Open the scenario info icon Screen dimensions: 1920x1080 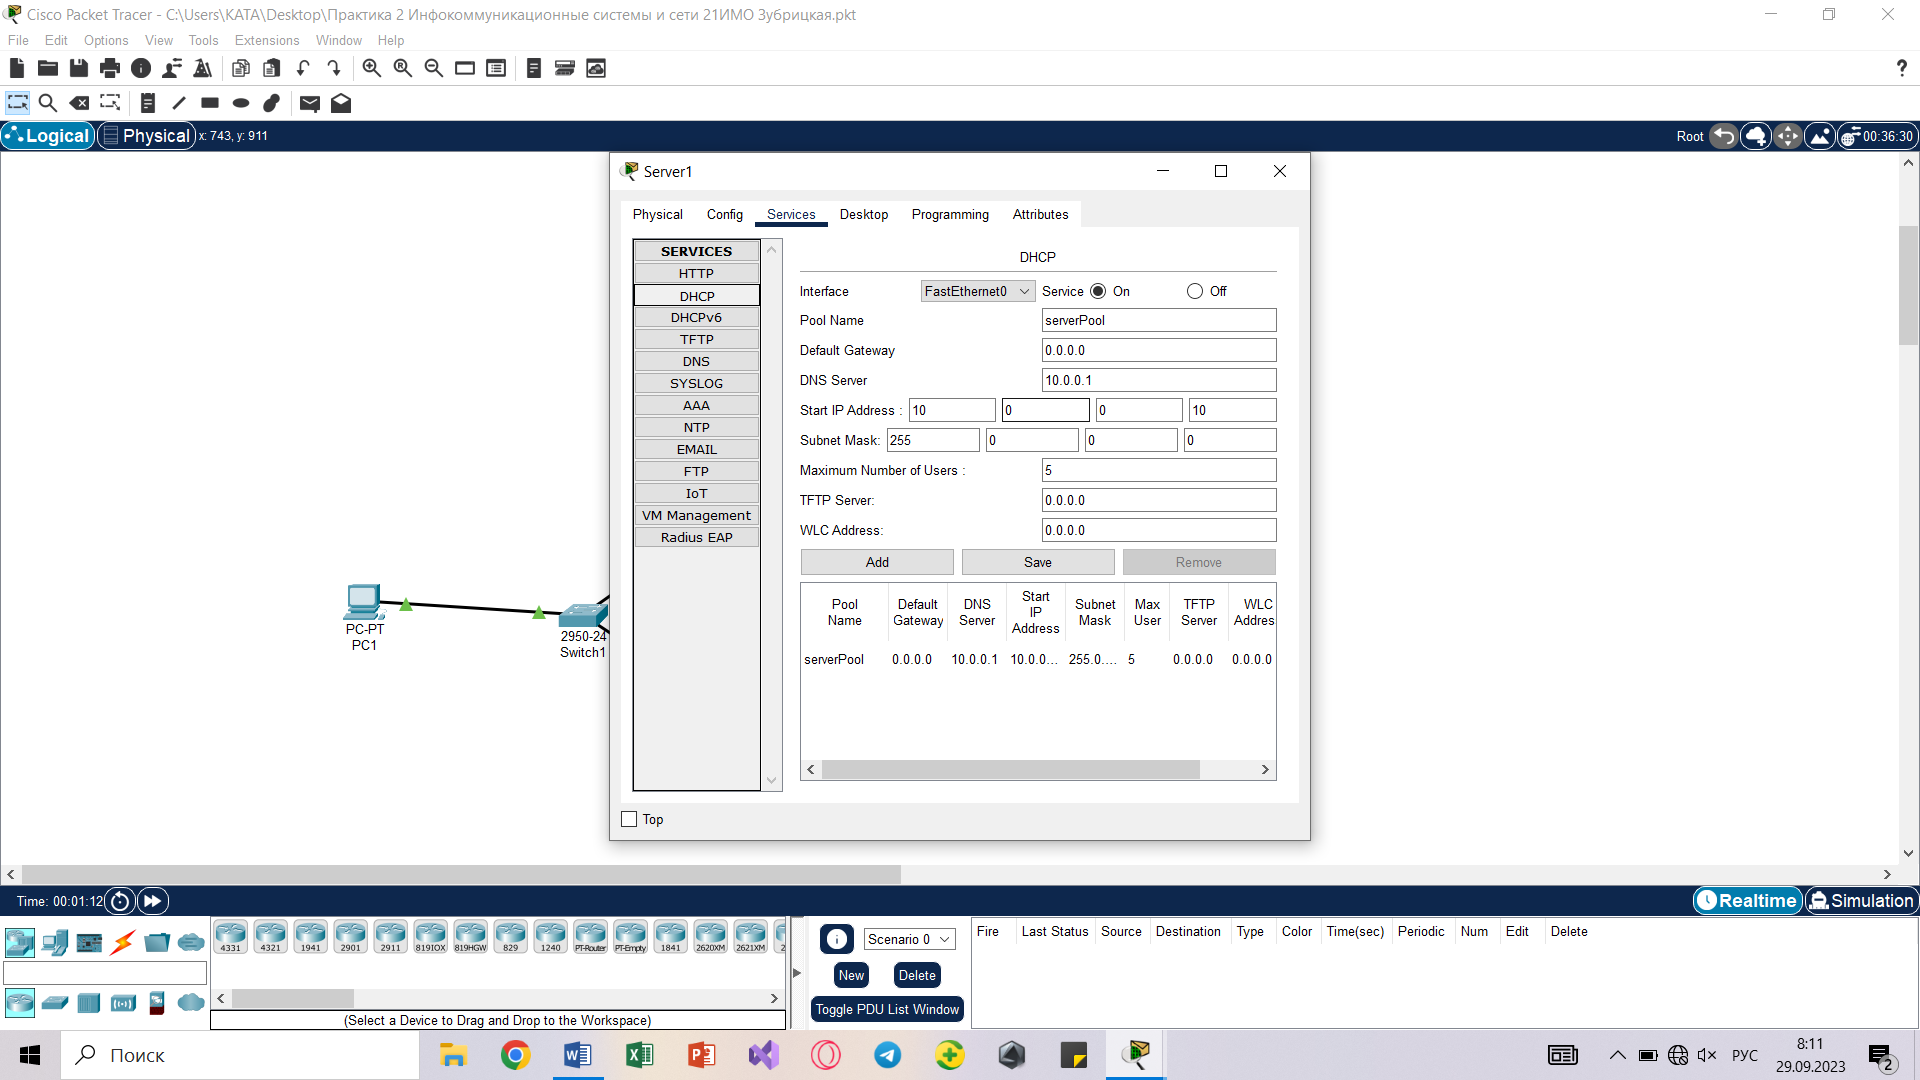[837, 939]
